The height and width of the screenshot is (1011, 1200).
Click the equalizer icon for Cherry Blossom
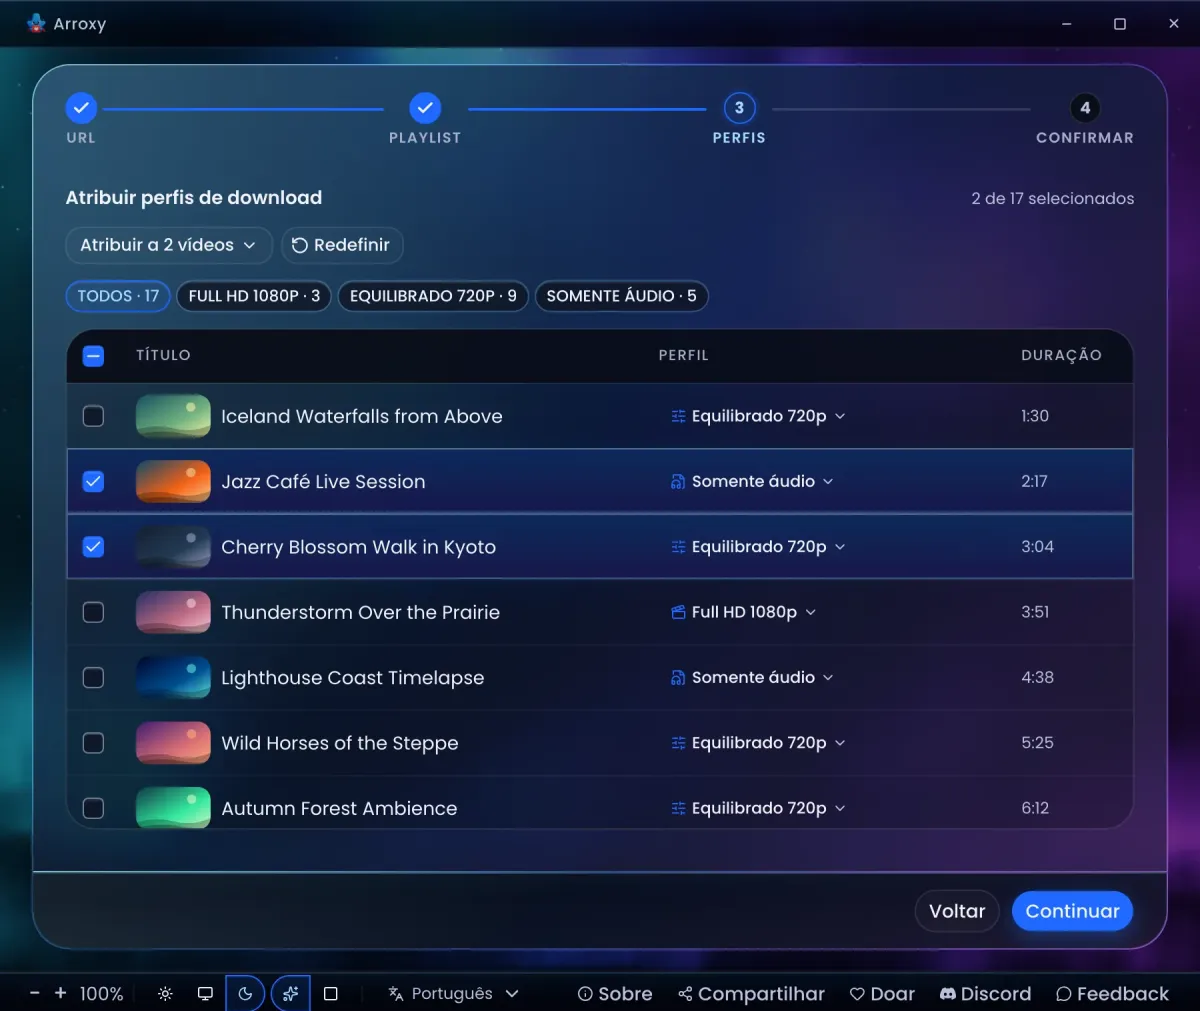678,547
